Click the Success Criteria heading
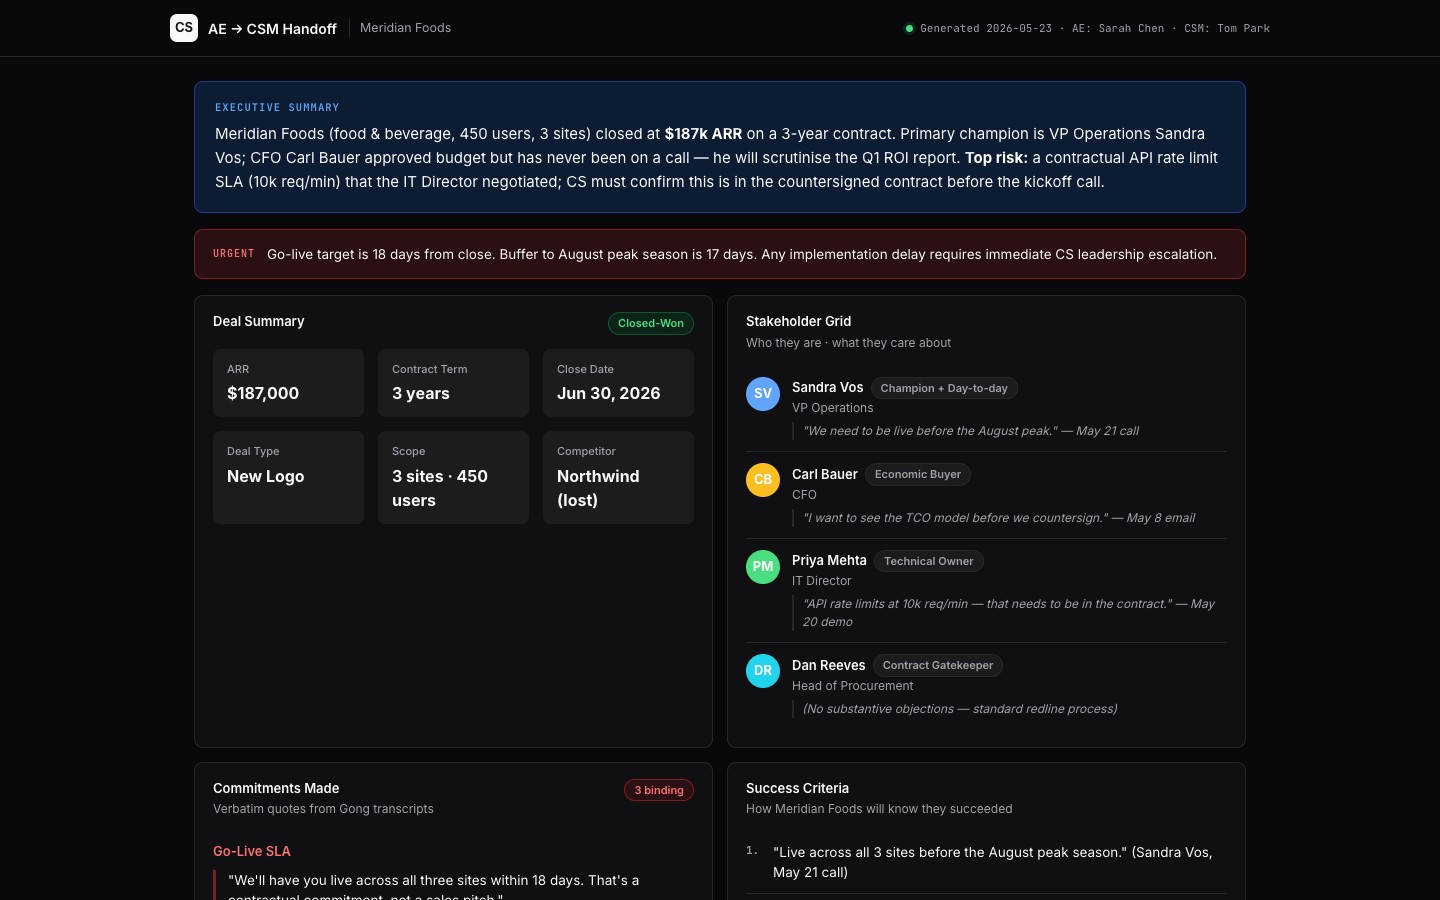1440x900 pixels. click(797, 788)
